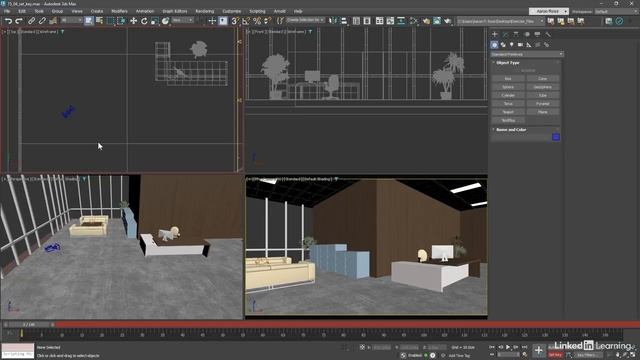Toggle the 3D Snaps button

[x=235, y=20]
